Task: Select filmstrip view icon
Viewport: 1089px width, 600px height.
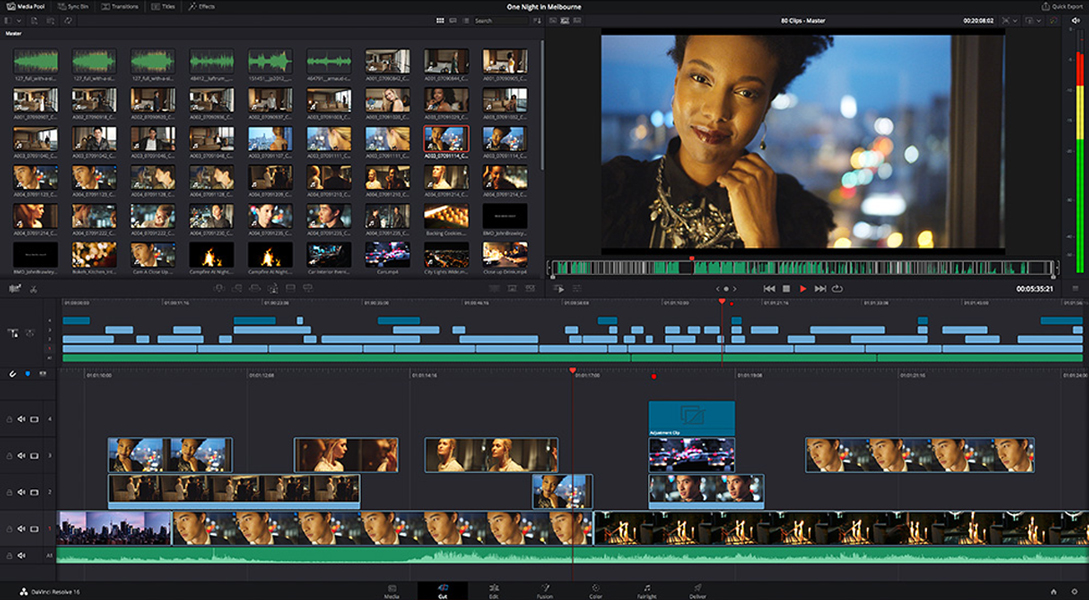Action: (x=453, y=21)
